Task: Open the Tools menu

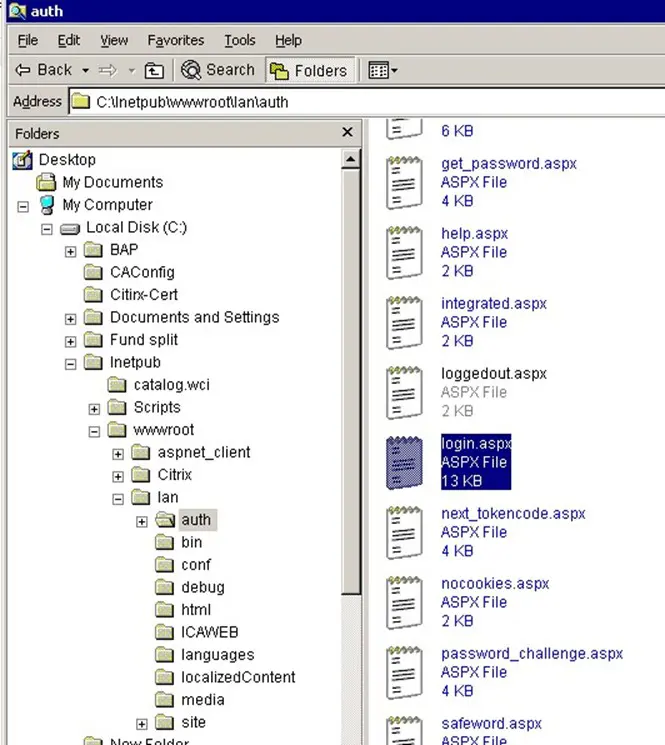Action: pos(239,40)
